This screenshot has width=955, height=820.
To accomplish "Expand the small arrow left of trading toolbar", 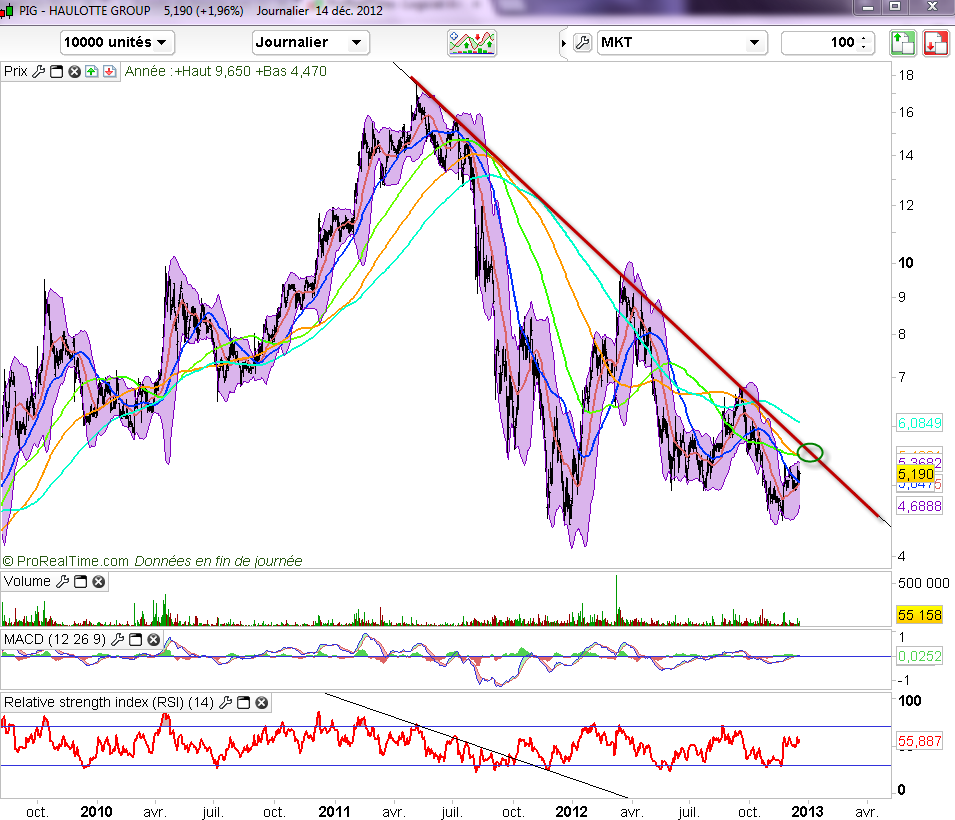I will pos(564,43).
